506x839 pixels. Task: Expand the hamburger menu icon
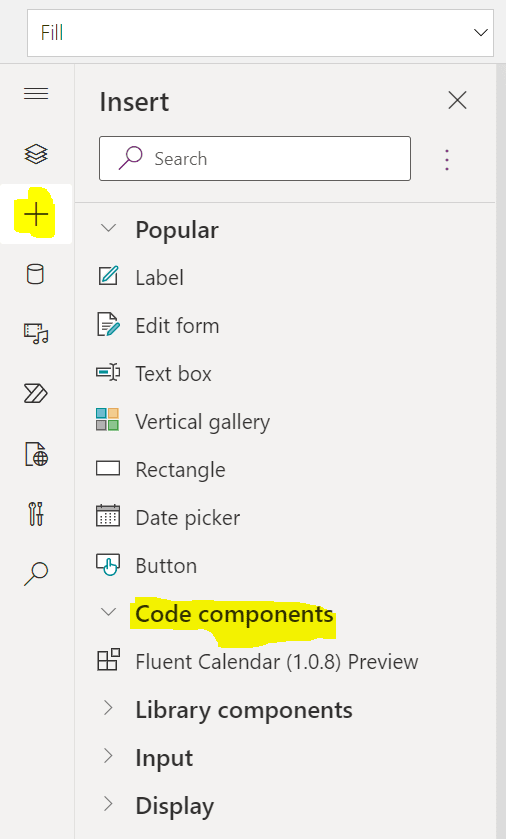click(x=36, y=94)
